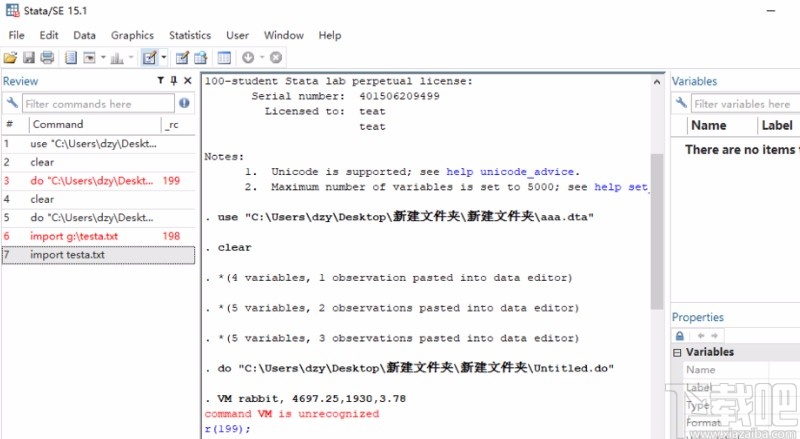The height and width of the screenshot is (439, 800).
Task: Open the Edit menu
Action: (x=49, y=35)
